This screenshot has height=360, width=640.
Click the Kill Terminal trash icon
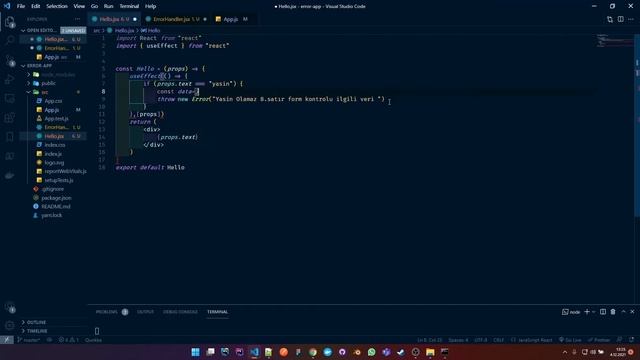(613, 312)
